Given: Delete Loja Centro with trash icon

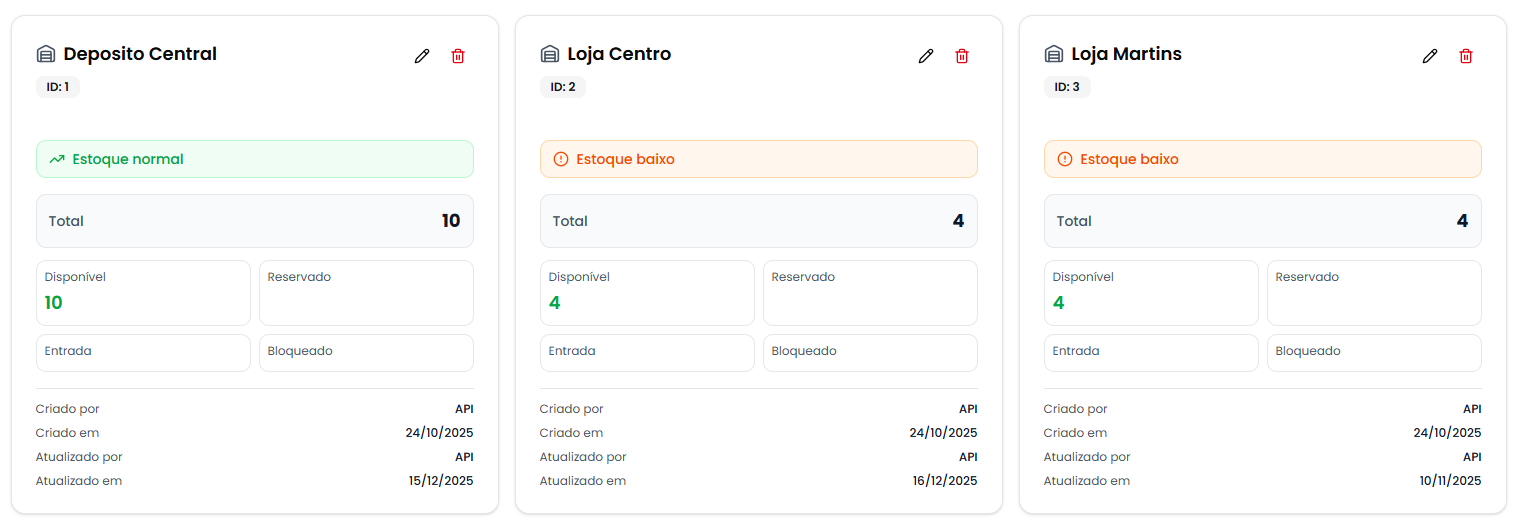Looking at the screenshot, I should click(x=962, y=56).
